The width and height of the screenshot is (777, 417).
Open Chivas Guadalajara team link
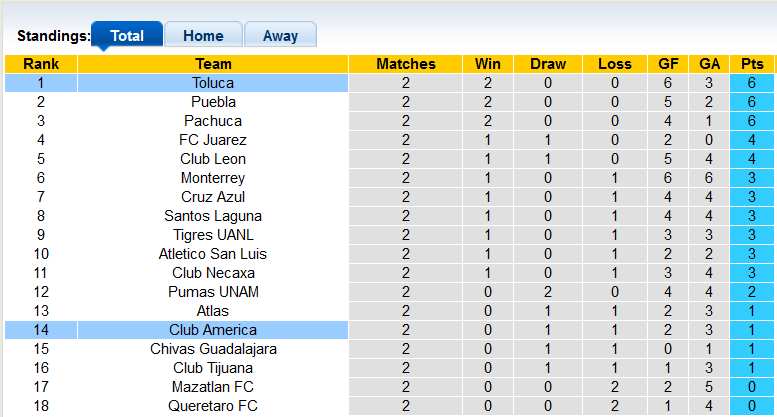pos(213,349)
